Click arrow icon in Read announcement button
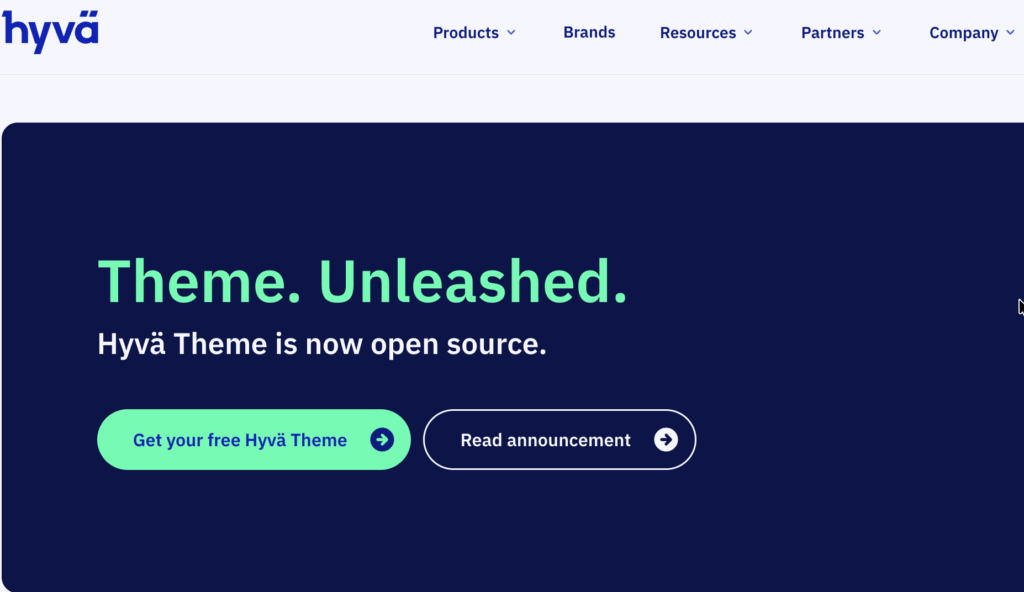 pyautogui.click(x=666, y=440)
